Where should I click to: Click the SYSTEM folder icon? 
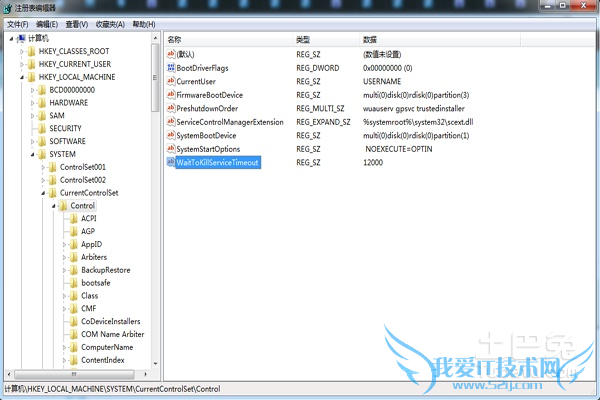pyautogui.click(x=42, y=154)
